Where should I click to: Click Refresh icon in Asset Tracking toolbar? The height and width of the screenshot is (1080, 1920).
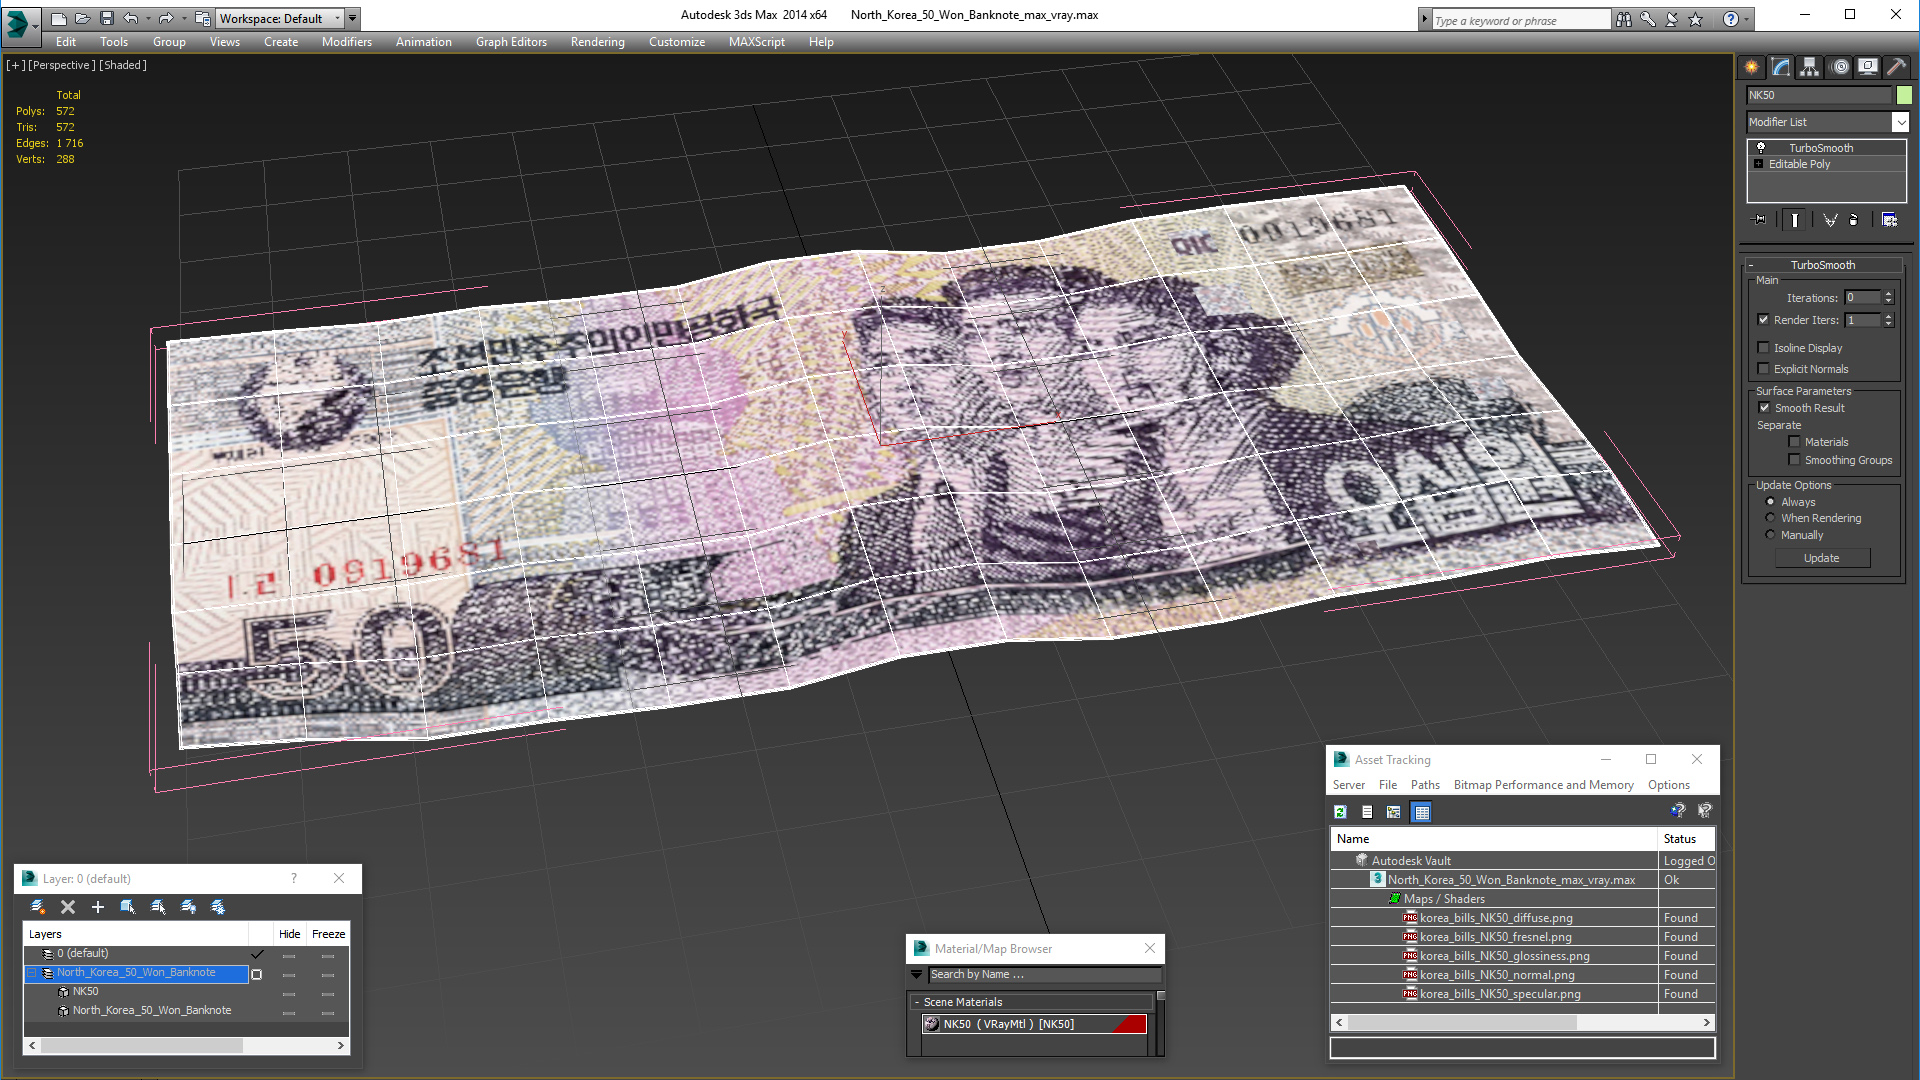coord(1340,812)
